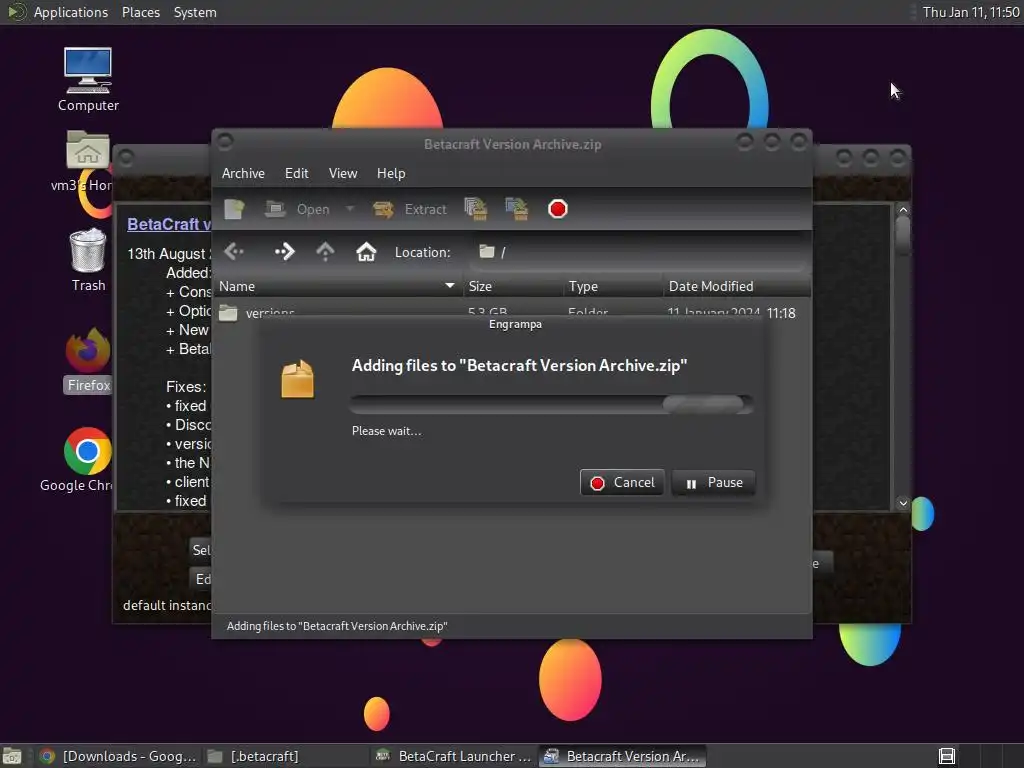Click the status bar text Adding files

(x=337, y=626)
